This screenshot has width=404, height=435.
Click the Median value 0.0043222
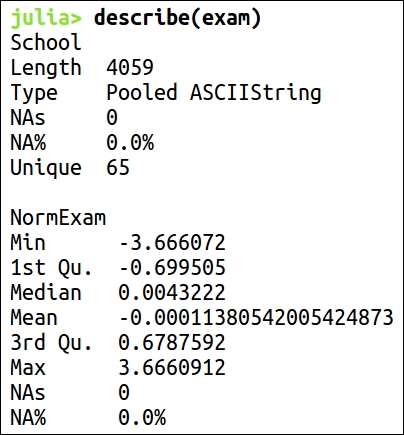(x=172, y=292)
